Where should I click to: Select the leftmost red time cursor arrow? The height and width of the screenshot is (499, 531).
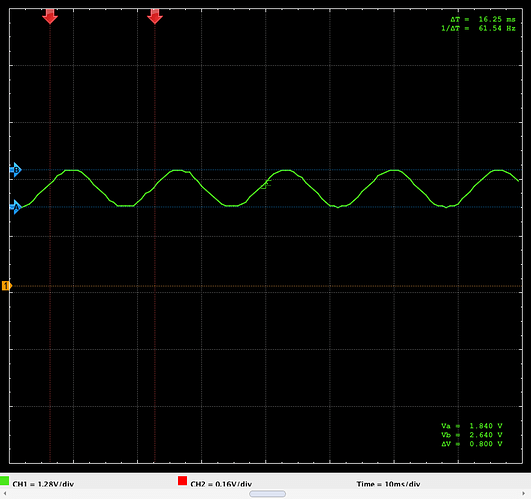(50, 16)
